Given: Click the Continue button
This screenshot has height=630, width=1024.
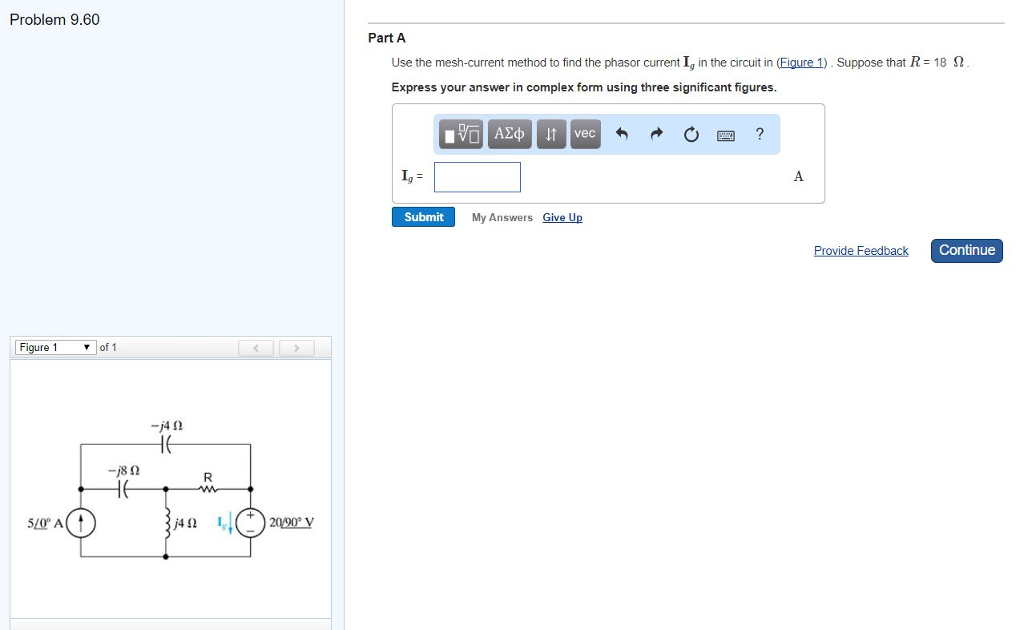Looking at the screenshot, I should point(966,251).
